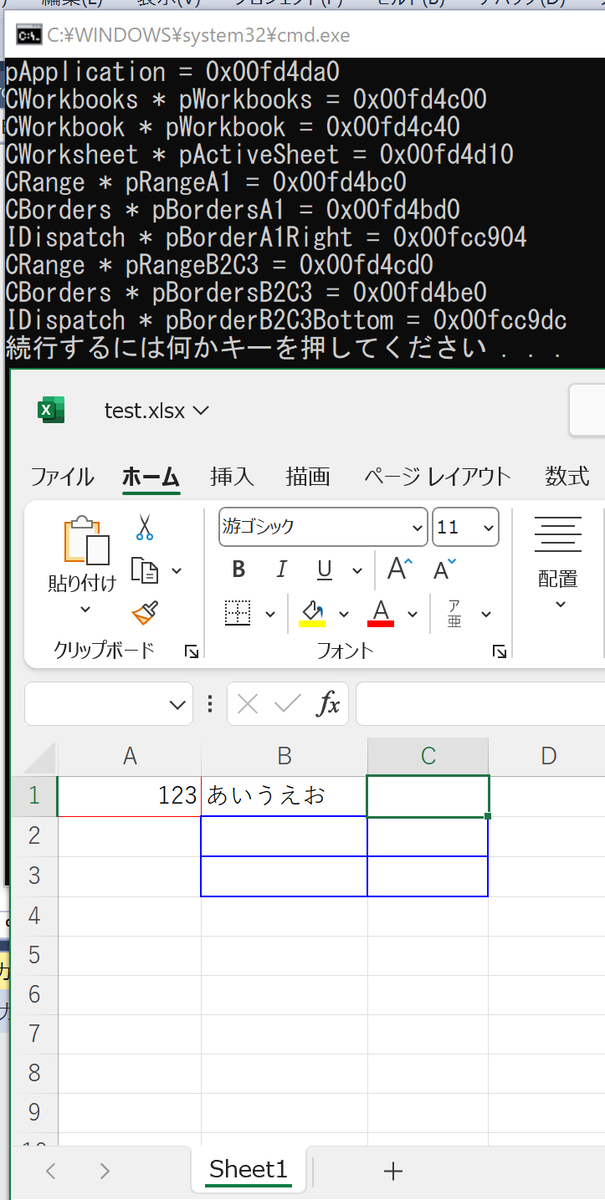Click the 続行するには prompt line in cmd
Viewport: 605px width, 1200px height.
click(283, 348)
